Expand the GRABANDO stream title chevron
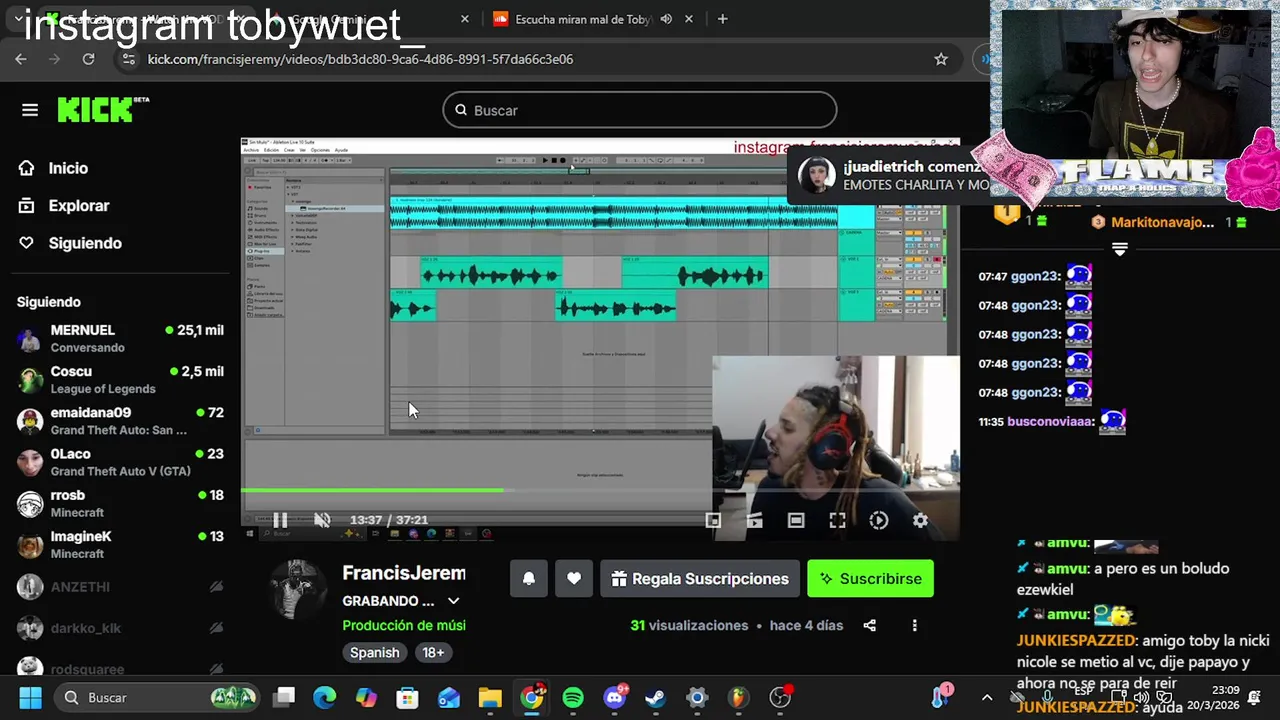This screenshot has width=1280, height=720. [453, 601]
